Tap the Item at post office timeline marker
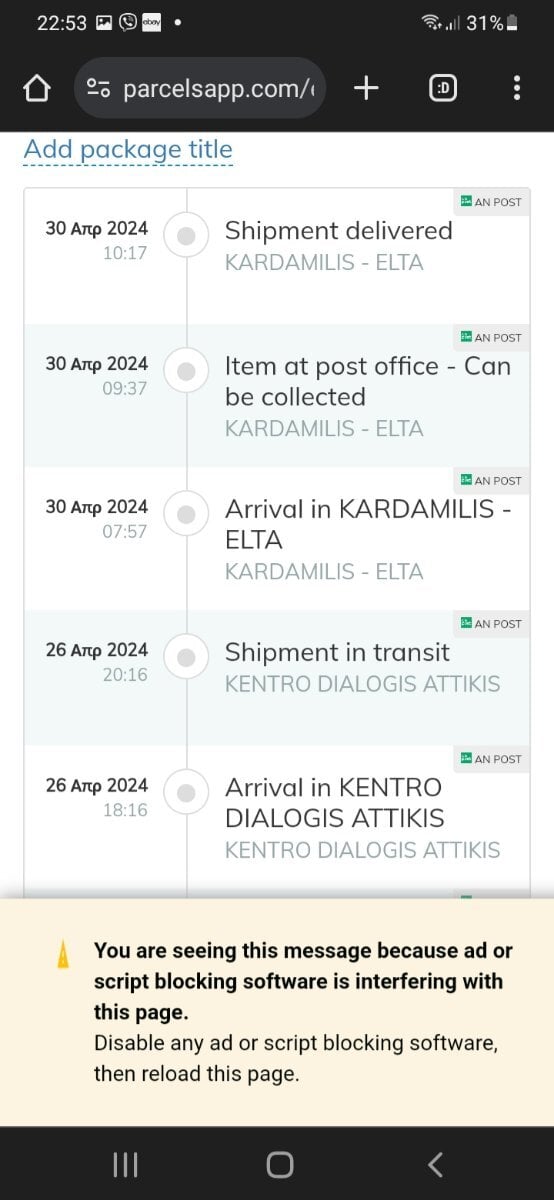 pyautogui.click(x=185, y=371)
